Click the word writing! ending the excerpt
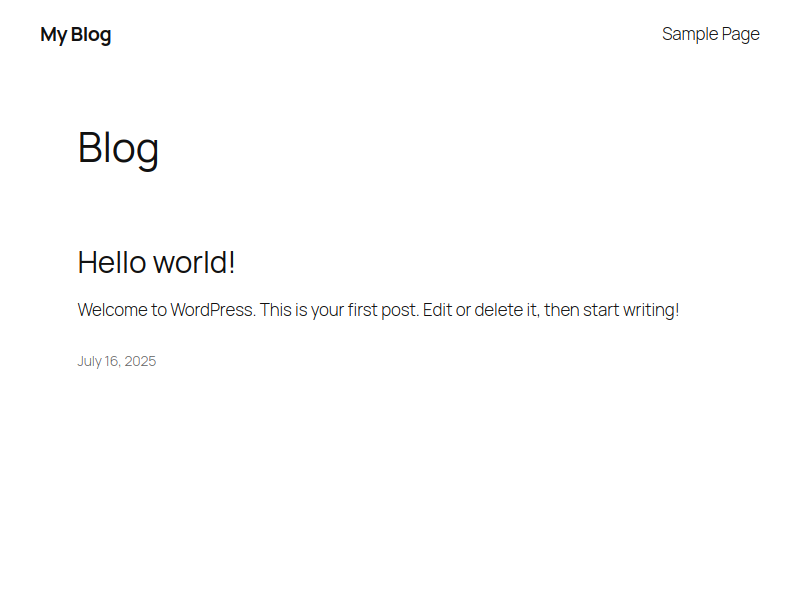800x600 pixels. 650,310
